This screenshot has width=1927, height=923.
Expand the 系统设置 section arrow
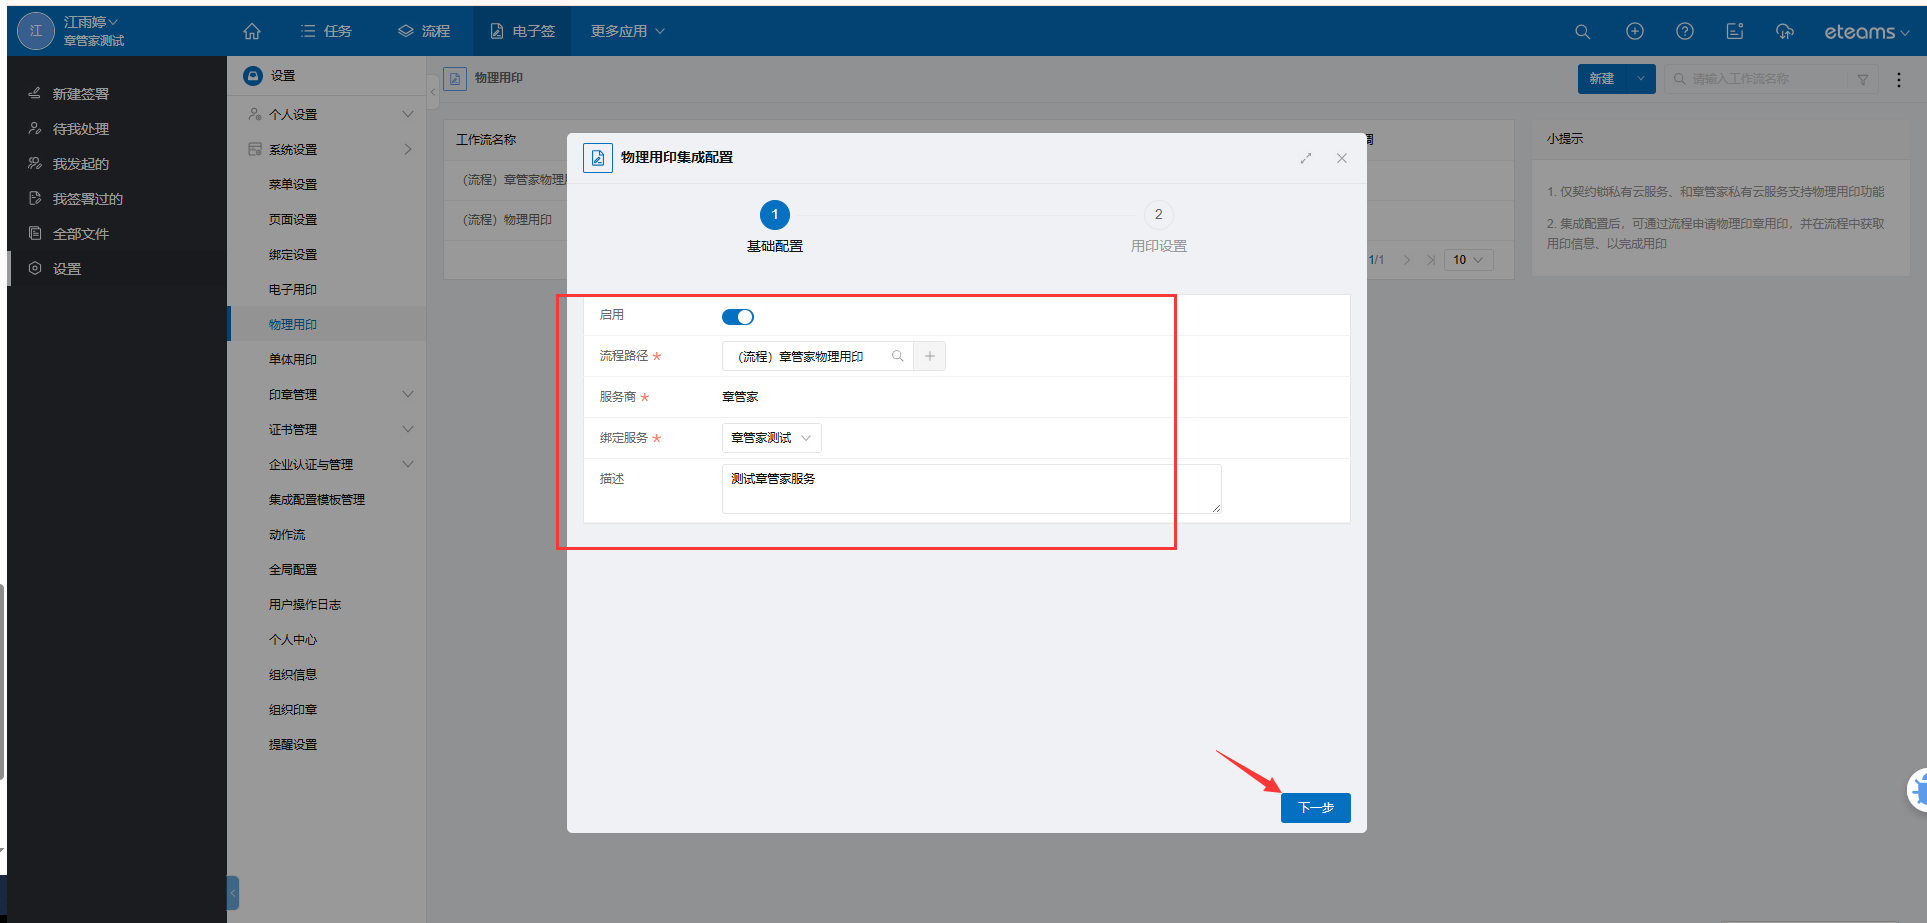click(x=408, y=149)
